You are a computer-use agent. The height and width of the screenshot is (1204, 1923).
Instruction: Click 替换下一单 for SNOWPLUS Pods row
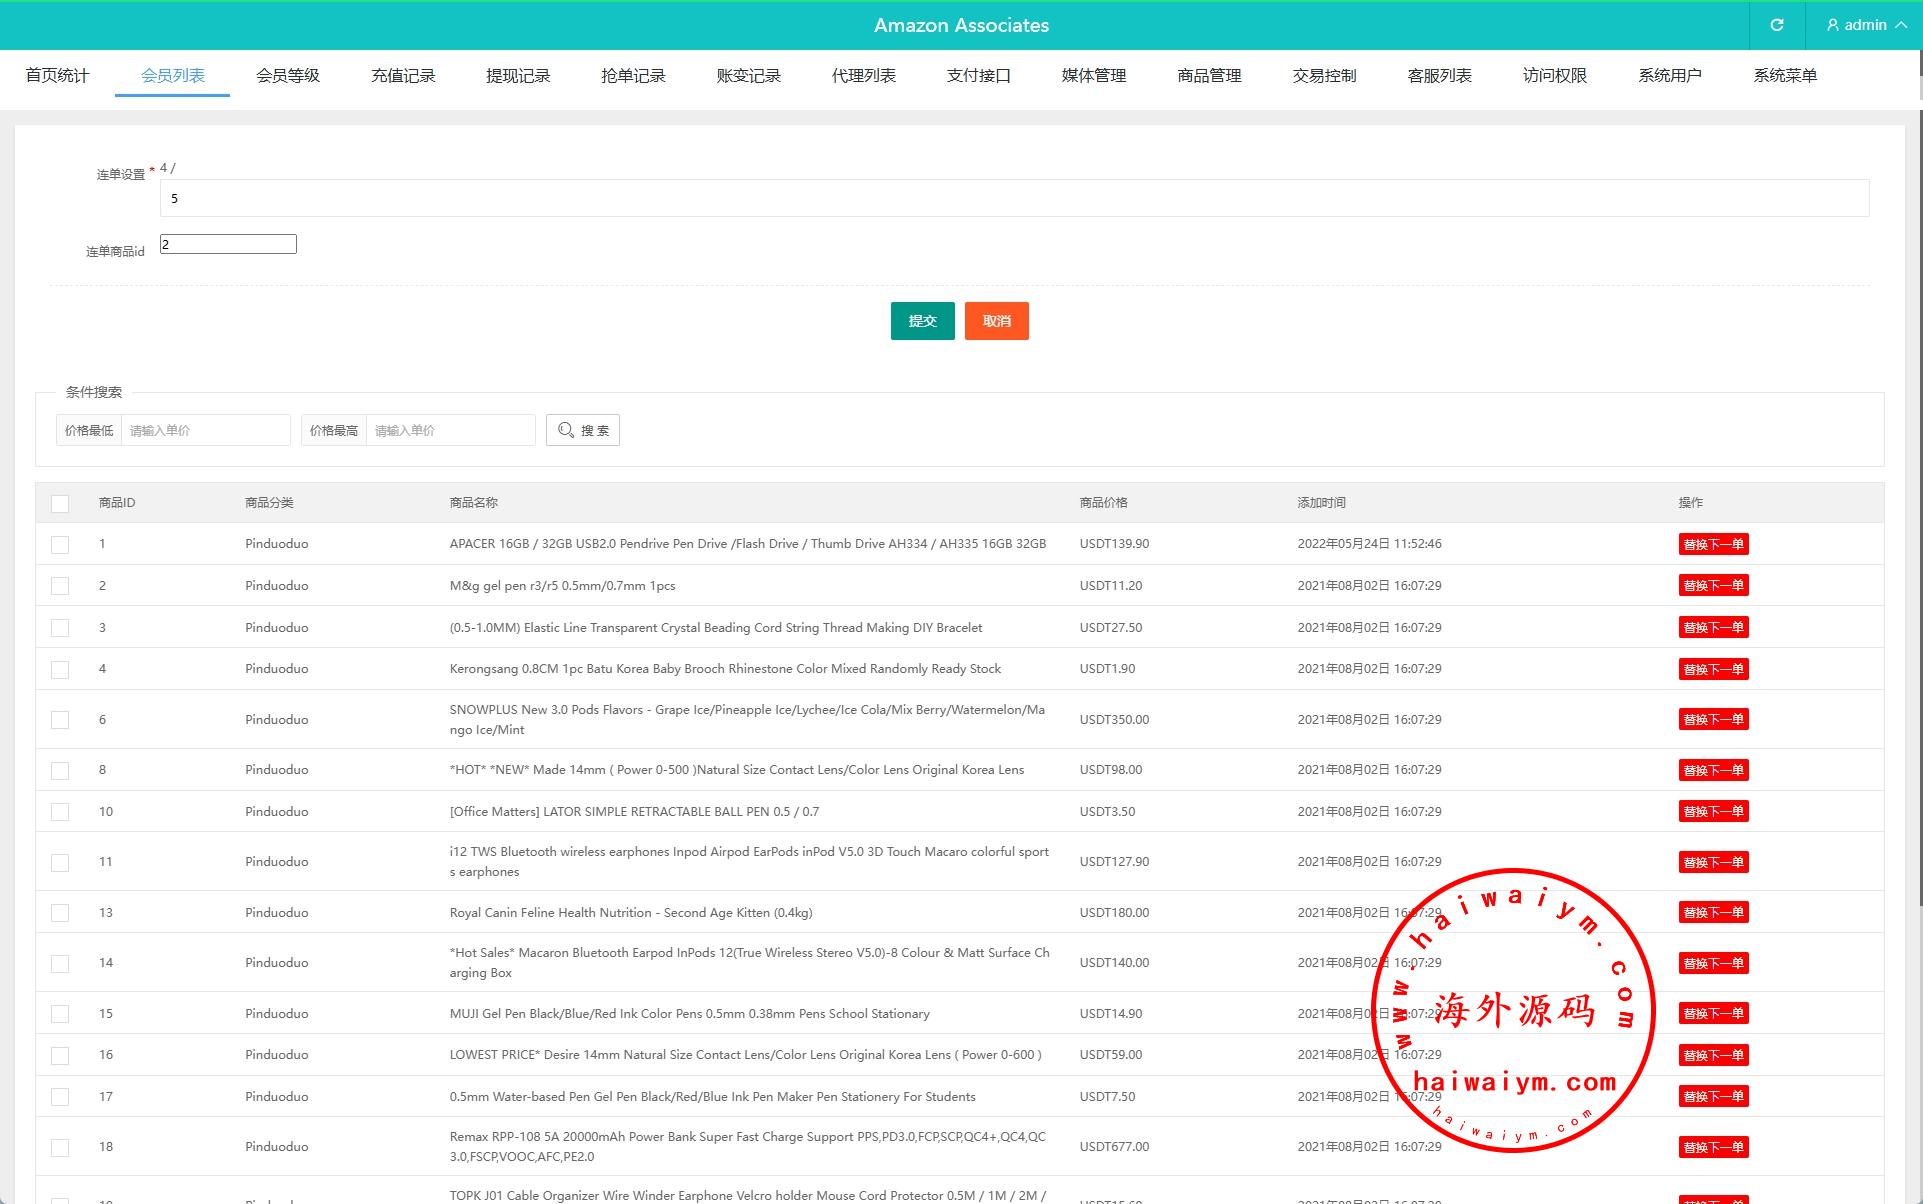tap(1713, 719)
